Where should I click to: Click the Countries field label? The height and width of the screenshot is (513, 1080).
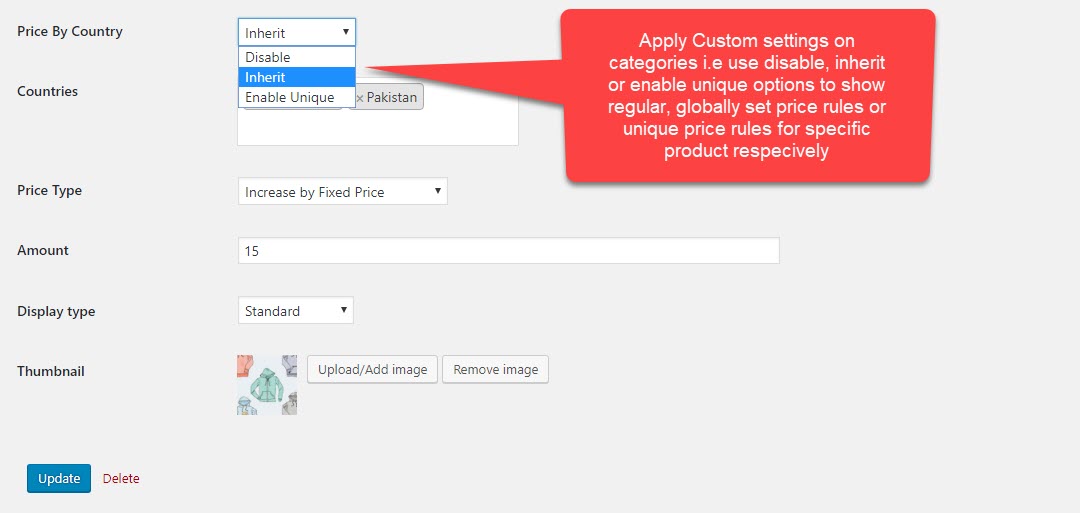point(47,91)
